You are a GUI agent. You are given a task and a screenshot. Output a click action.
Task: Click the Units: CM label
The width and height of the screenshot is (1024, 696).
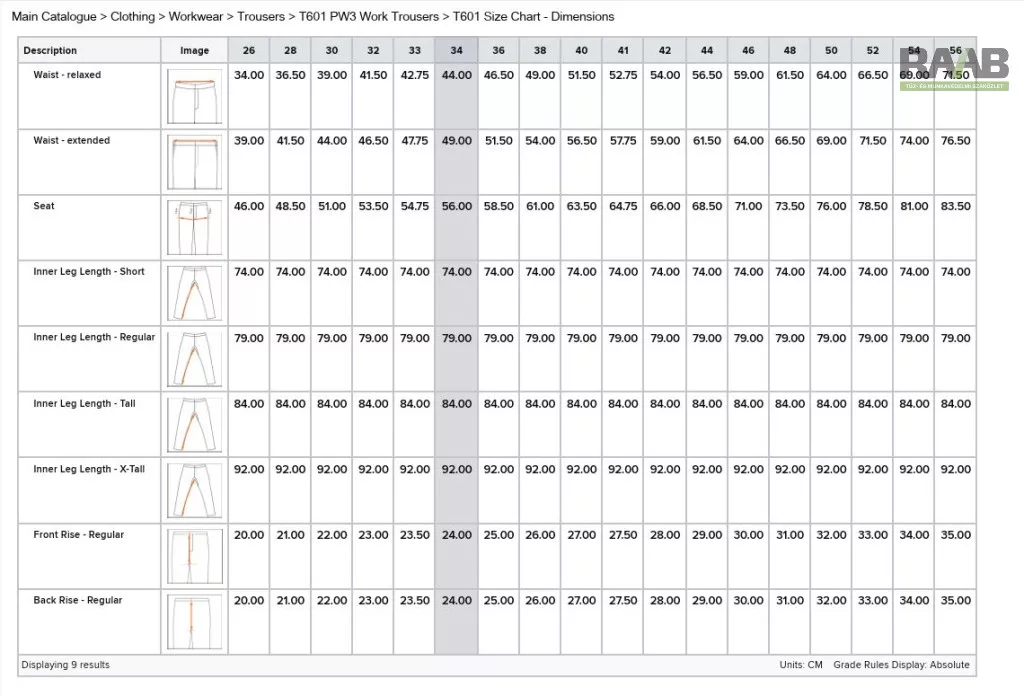point(801,665)
